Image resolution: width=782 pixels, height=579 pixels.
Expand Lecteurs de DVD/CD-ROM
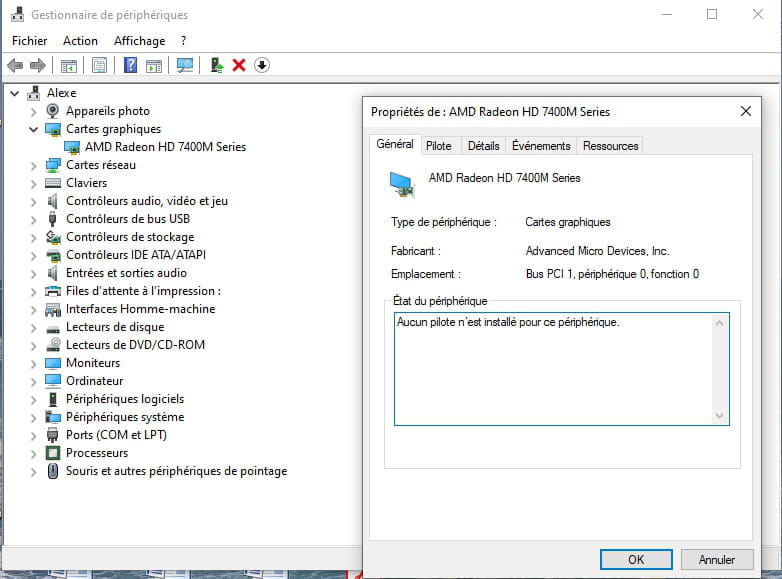pos(33,346)
